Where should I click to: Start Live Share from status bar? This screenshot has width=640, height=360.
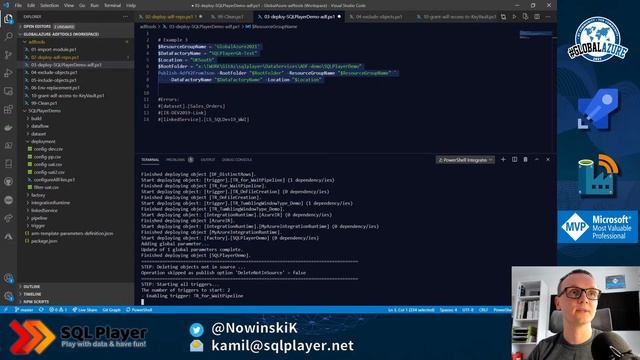click(85, 310)
